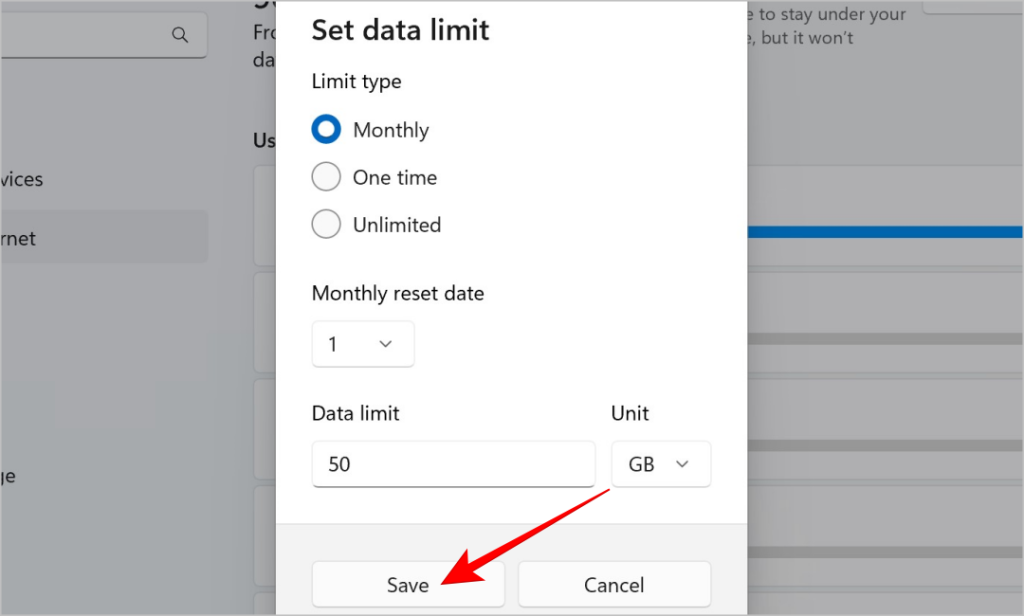Click the Set data limit heading
1024x616 pixels.
(400, 30)
